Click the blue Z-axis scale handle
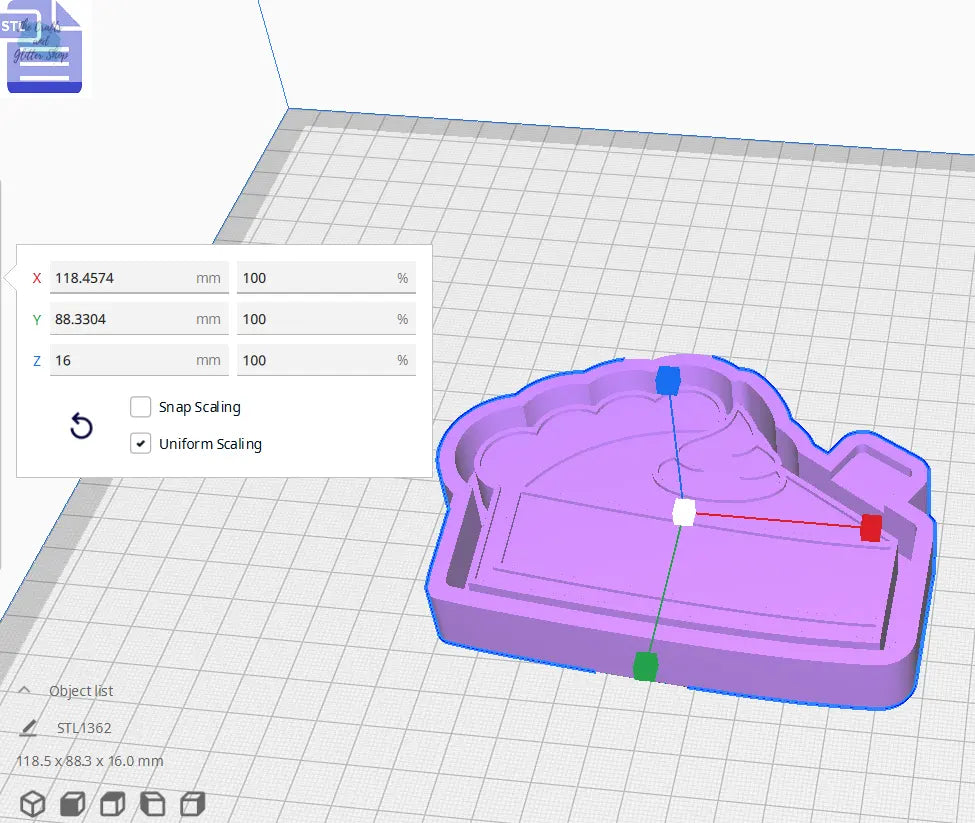Image resolution: width=975 pixels, height=823 pixels. pos(667,380)
